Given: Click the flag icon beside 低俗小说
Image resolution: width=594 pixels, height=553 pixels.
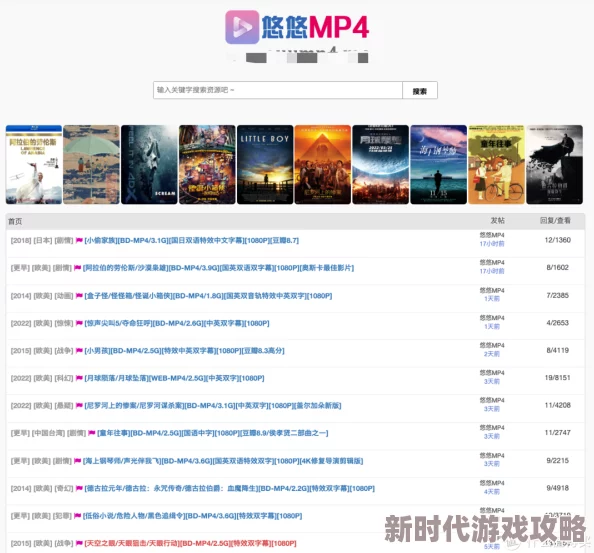Looking at the screenshot, I should pos(78,516).
